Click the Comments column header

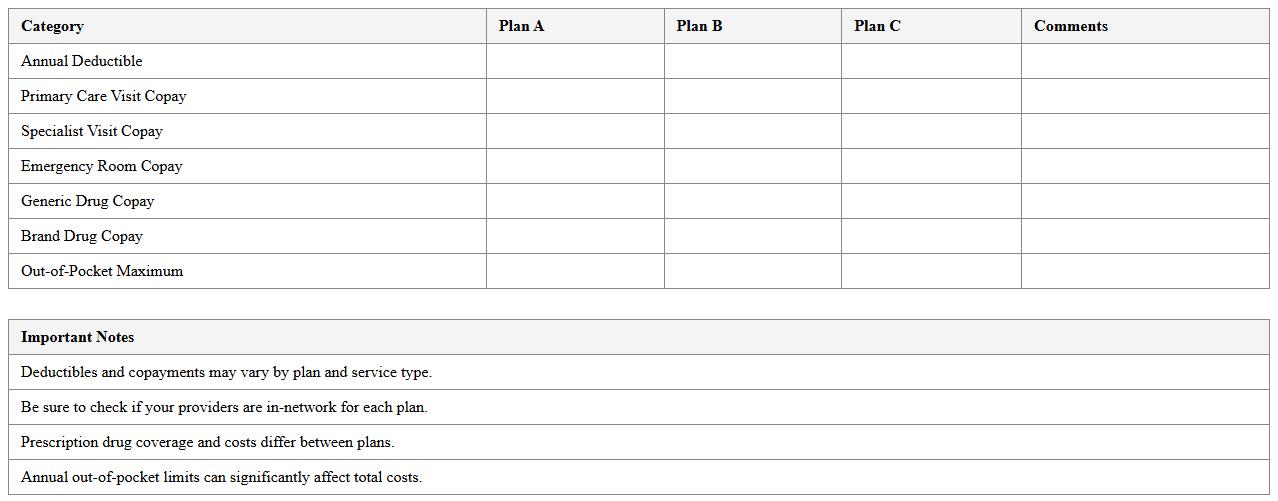[1070, 26]
